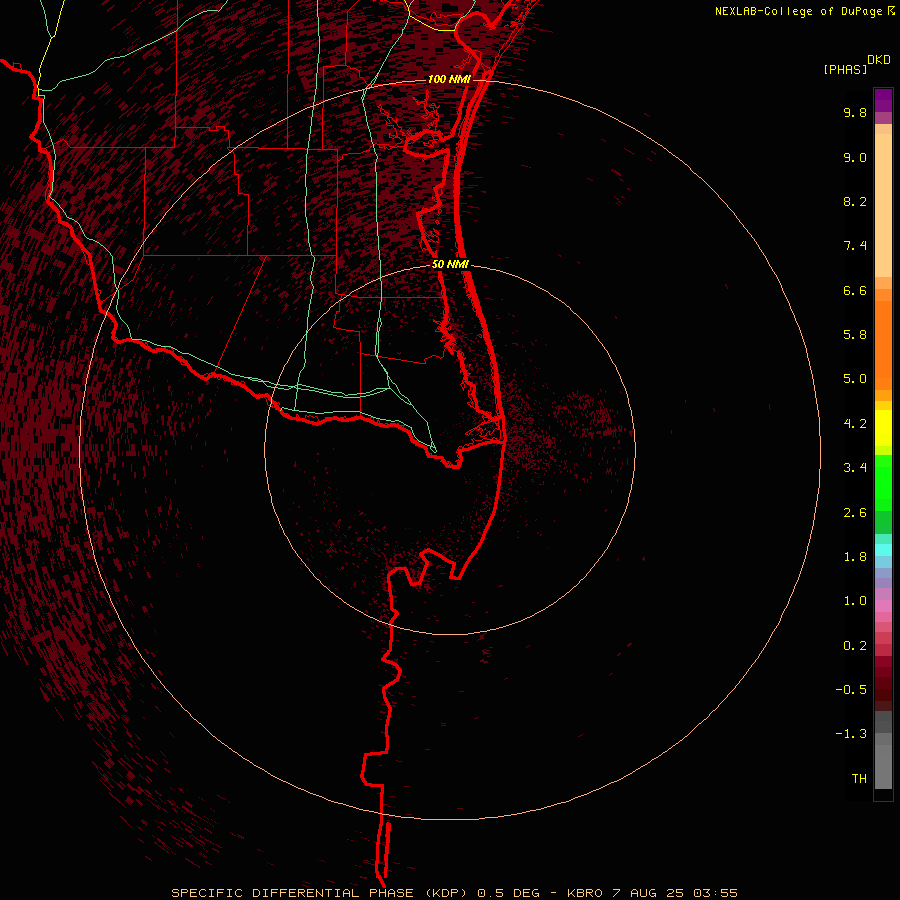Click the 5.8 color scale value

[855, 334]
